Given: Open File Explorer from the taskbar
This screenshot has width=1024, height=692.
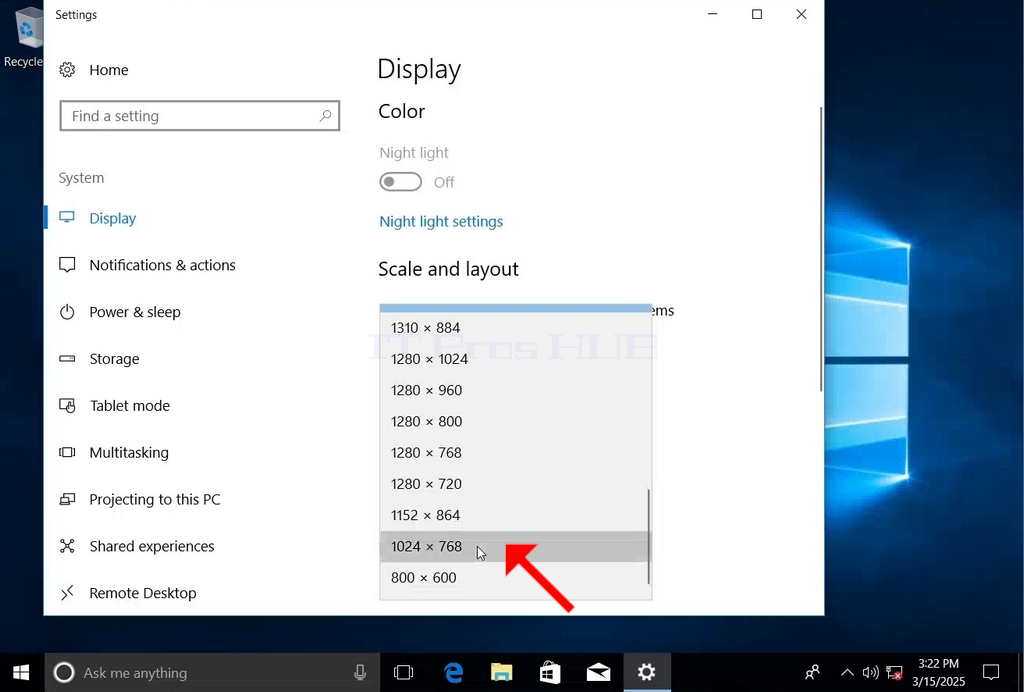Looking at the screenshot, I should [x=502, y=672].
